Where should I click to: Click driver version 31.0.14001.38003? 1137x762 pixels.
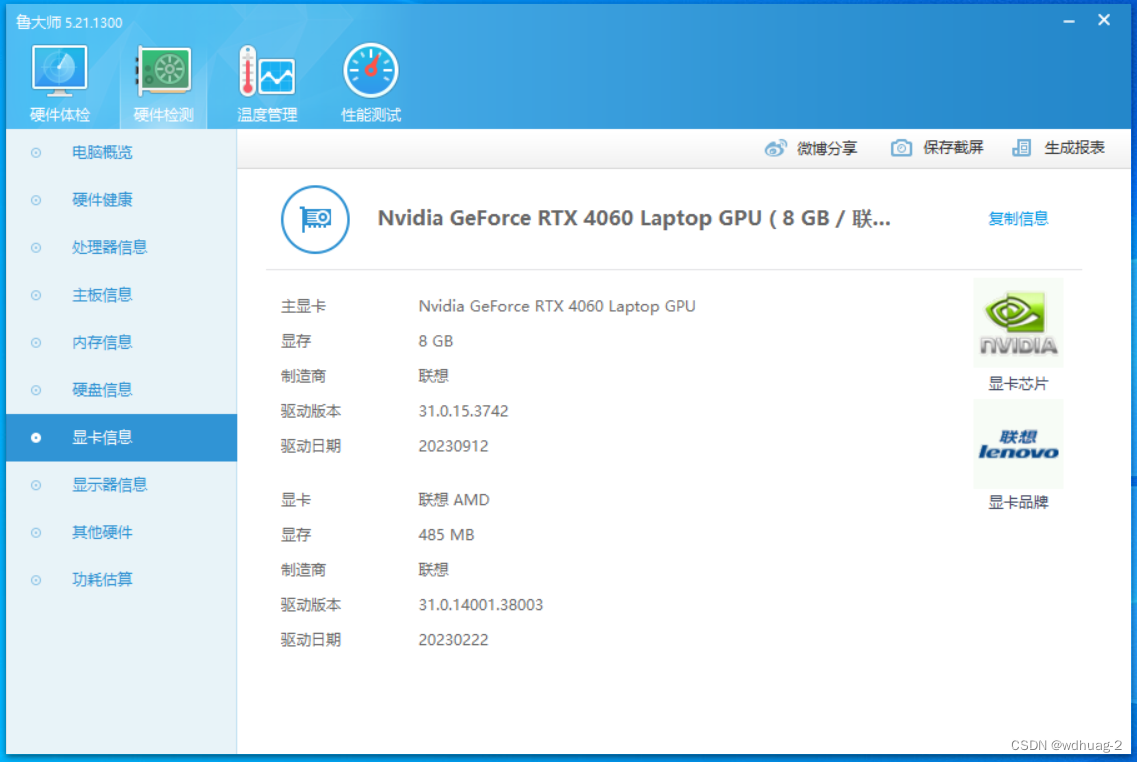481,605
